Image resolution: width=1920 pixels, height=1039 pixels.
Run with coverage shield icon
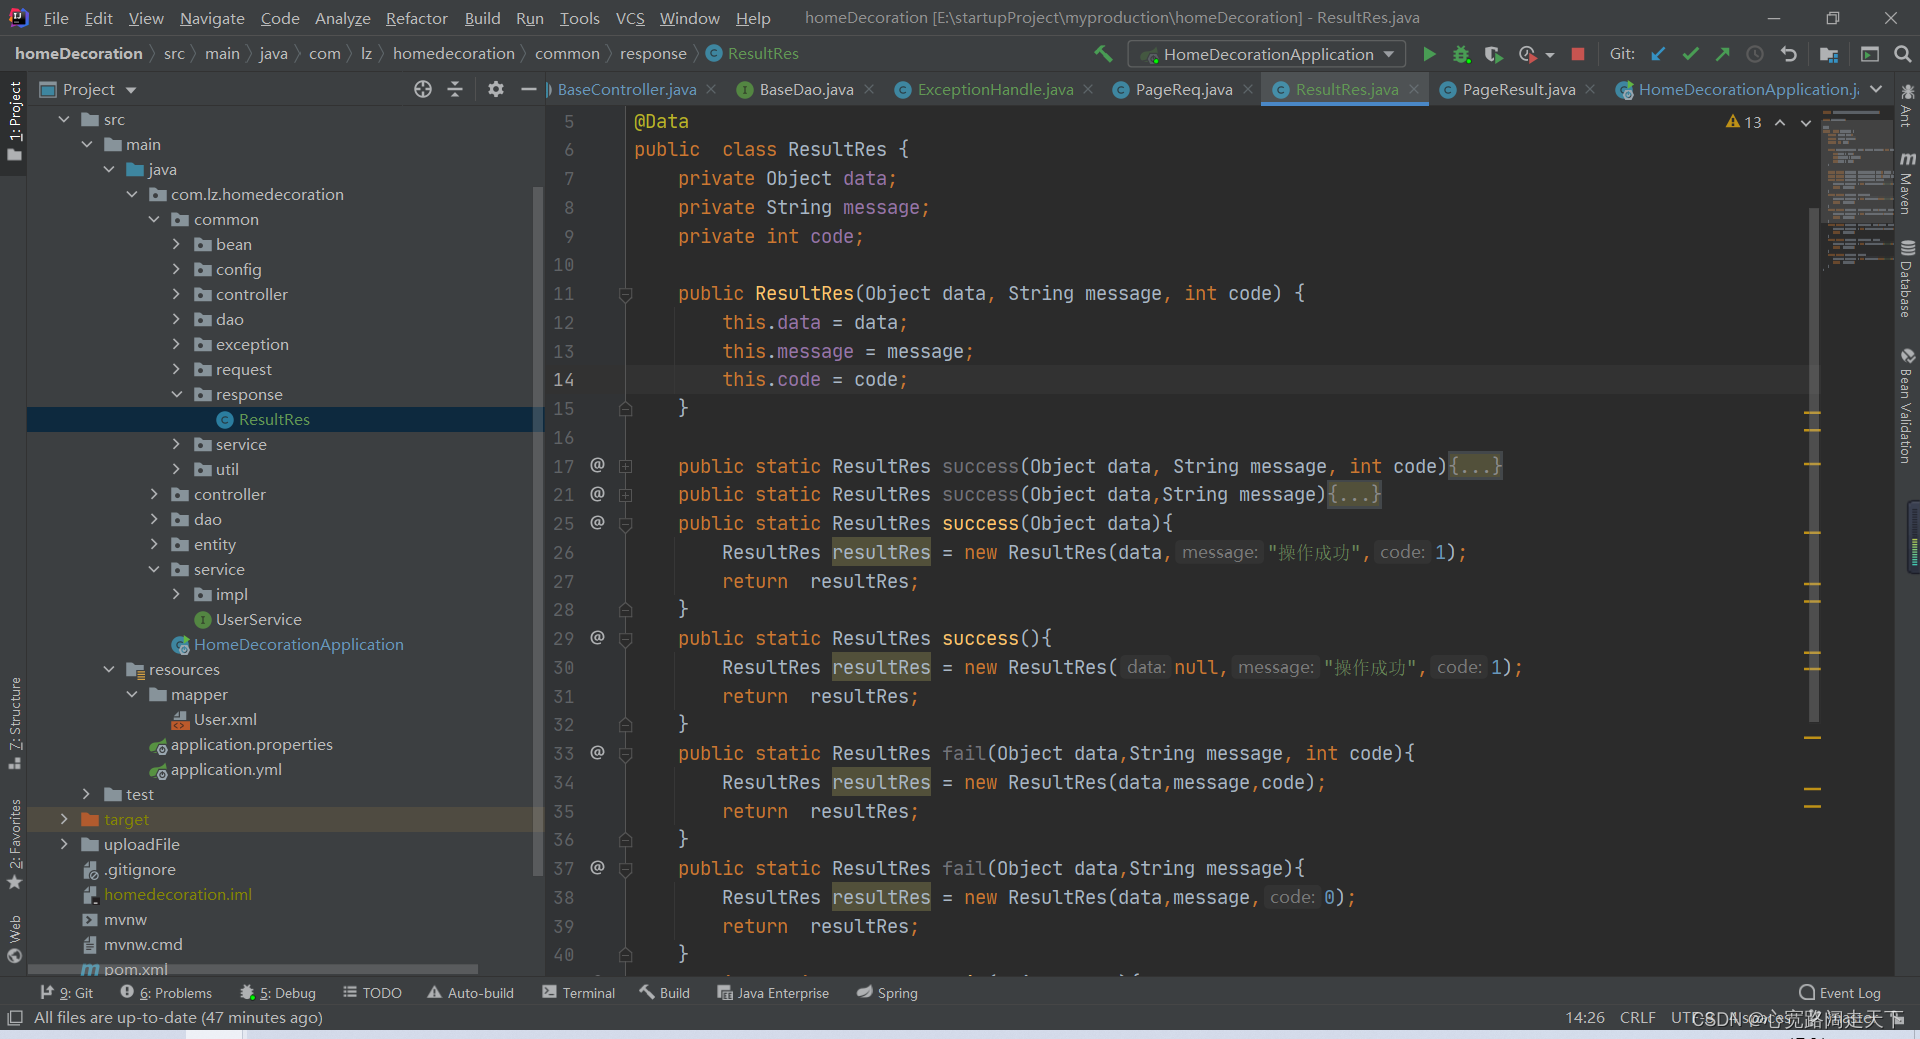(x=1493, y=54)
